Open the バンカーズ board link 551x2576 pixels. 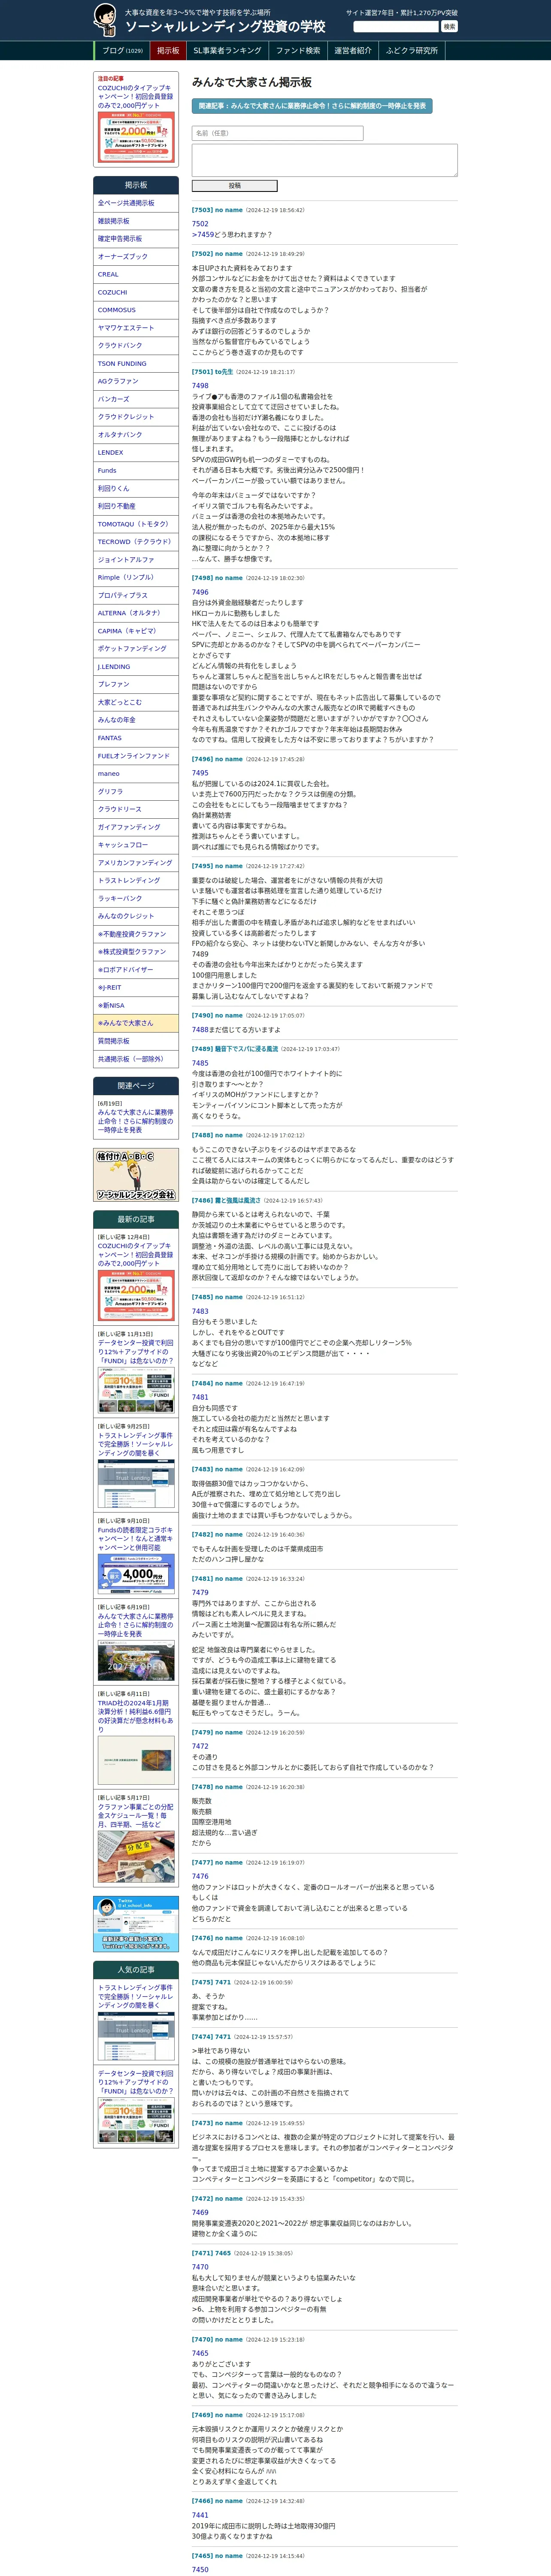[x=136, y=399]
